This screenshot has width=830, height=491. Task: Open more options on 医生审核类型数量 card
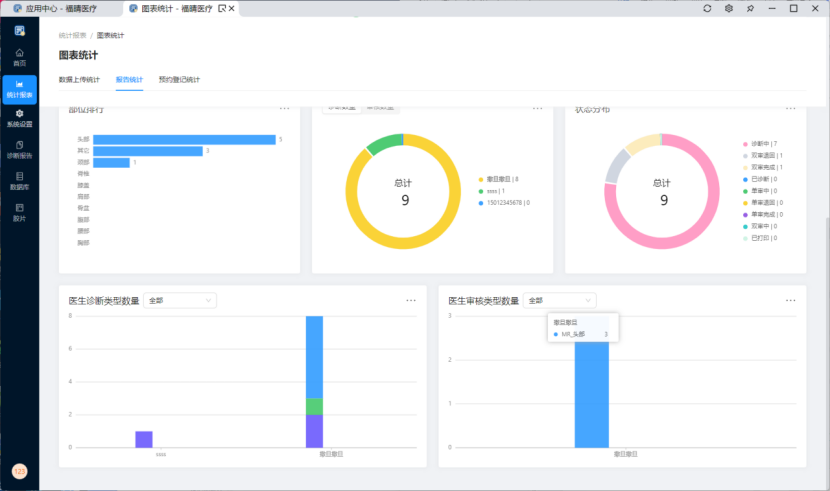point(790,300)
